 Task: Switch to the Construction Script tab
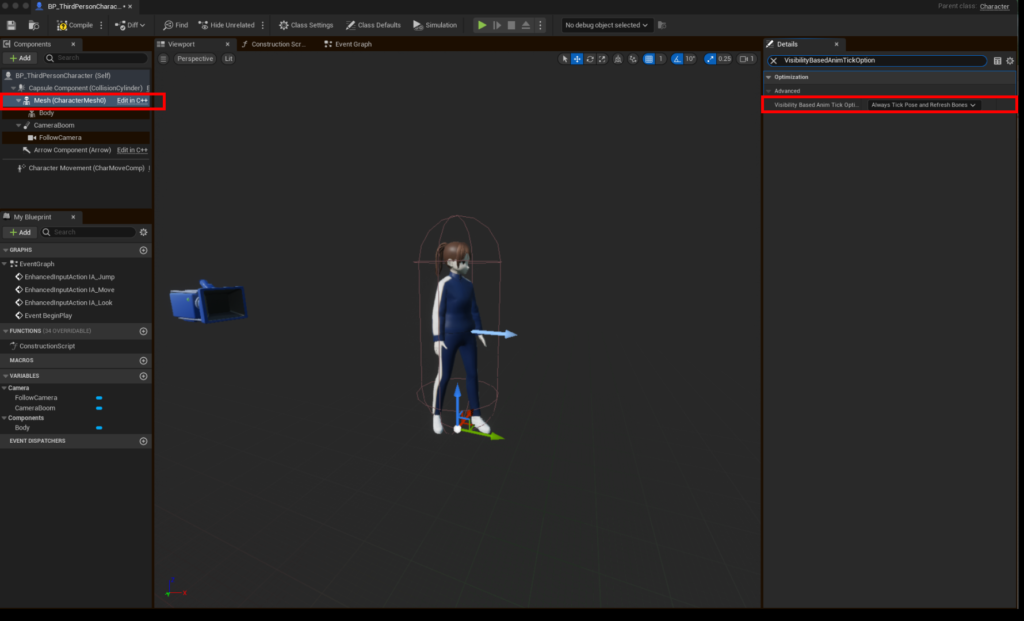click(273, 44)
